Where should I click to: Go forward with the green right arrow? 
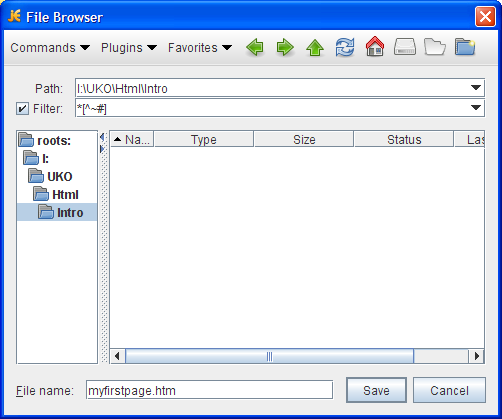(x=285, y=47)
